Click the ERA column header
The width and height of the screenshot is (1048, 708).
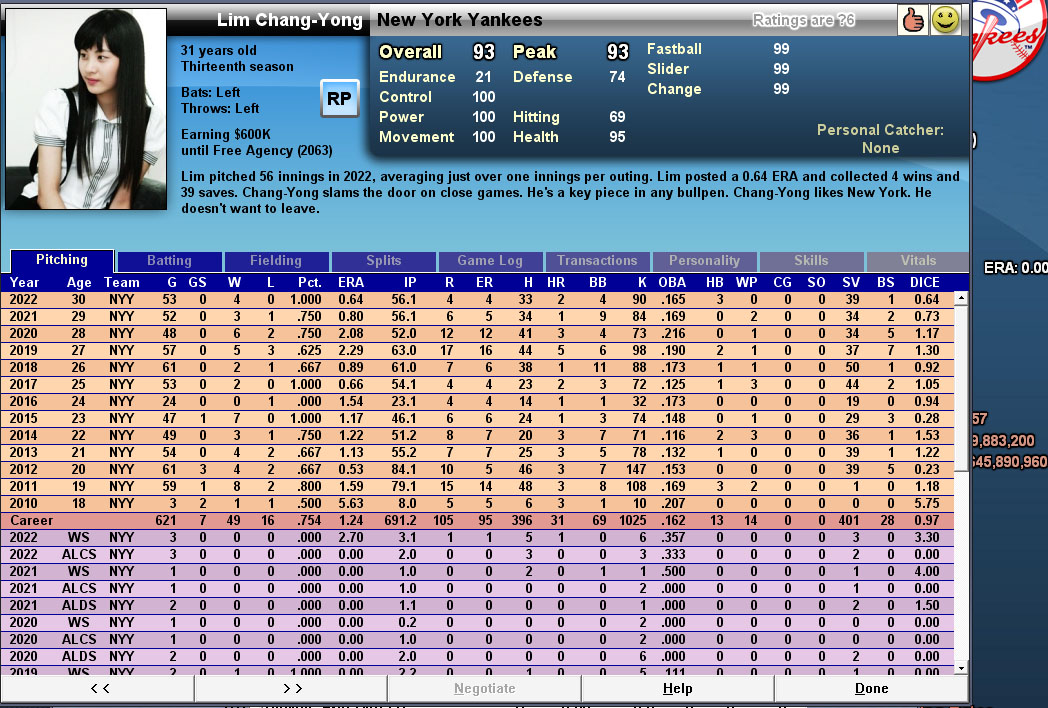click(x=351, y=282)
